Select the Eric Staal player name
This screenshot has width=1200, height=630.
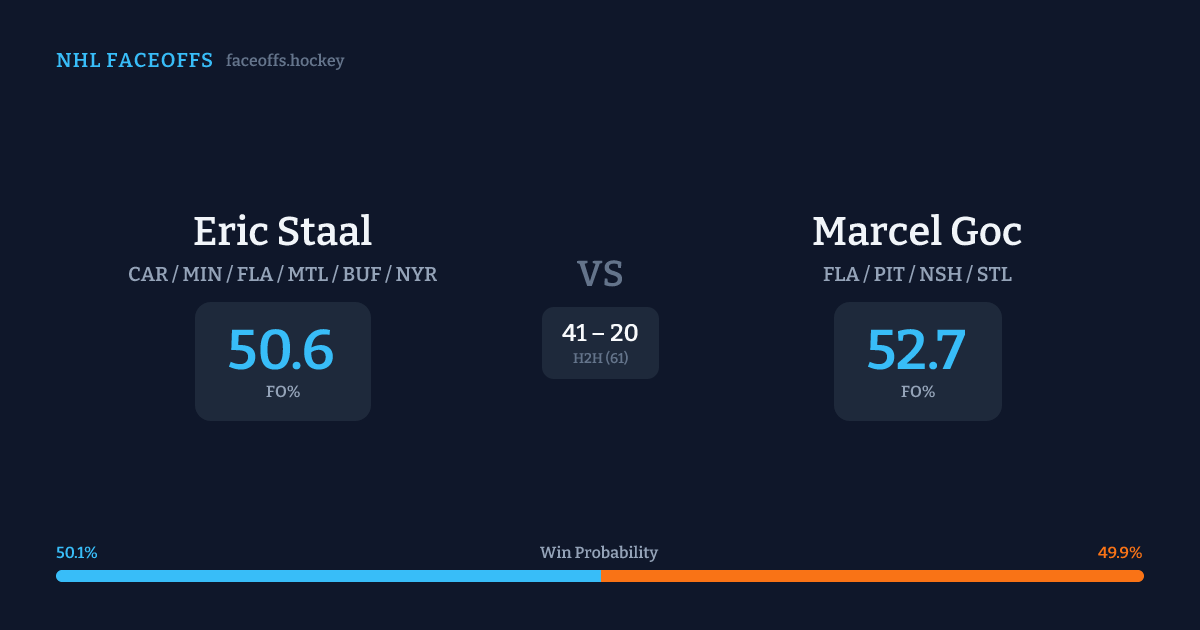click(x=283, y=231)
